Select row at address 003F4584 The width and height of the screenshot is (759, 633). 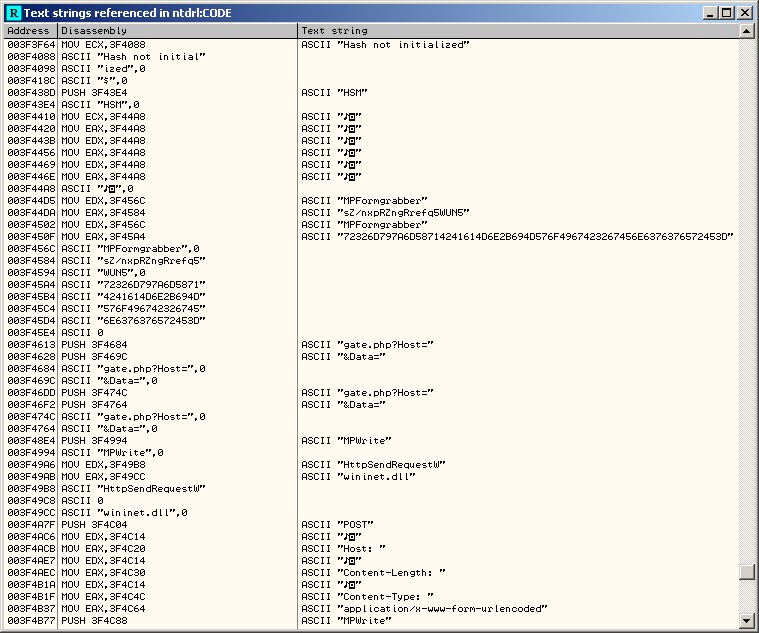[372, 260]
